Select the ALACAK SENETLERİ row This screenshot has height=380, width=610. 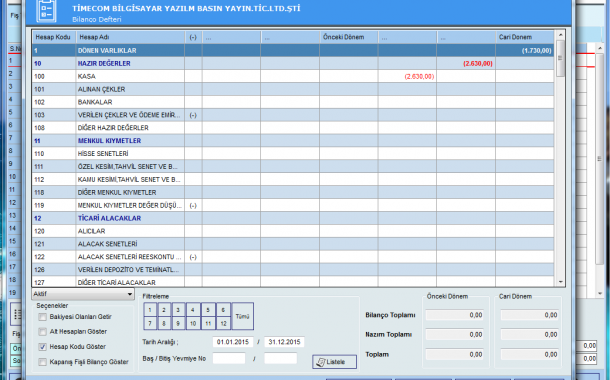pyautogui.click(x=293, y=244)
